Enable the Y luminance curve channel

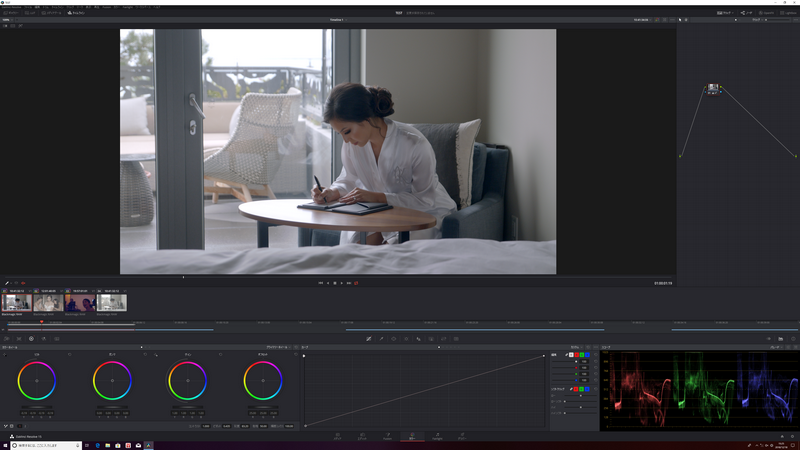(x=571, y=355)
